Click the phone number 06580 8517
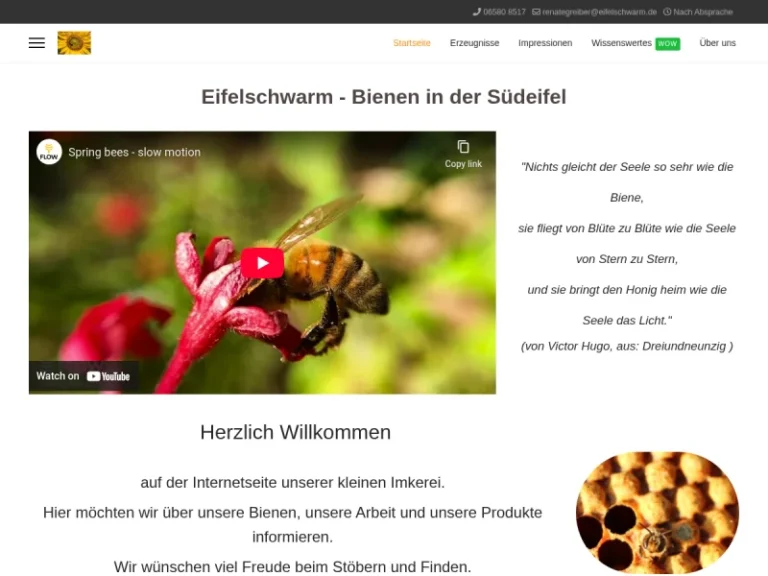The height and width of the screenshot is (576, 768). pos(504,12)
